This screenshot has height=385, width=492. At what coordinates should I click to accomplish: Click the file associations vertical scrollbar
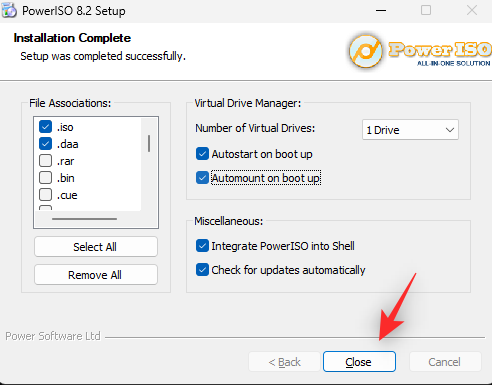point(149,144)
